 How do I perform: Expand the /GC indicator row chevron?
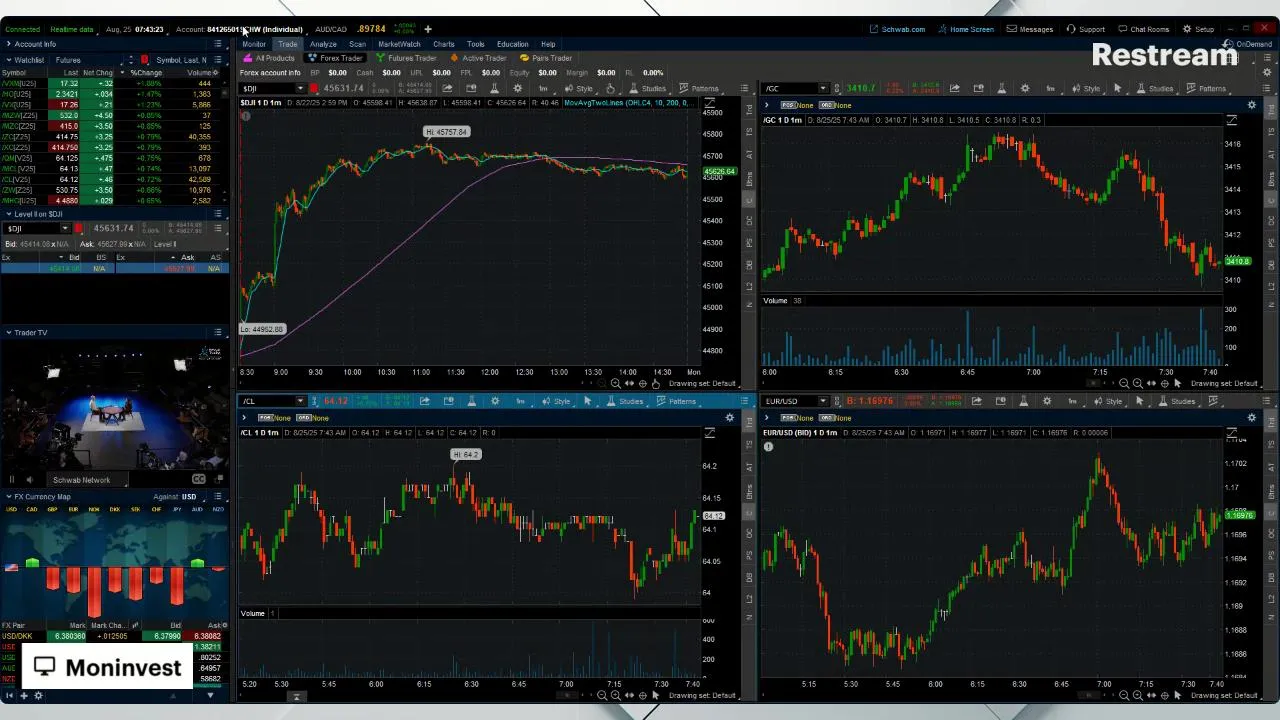(767, 105)
